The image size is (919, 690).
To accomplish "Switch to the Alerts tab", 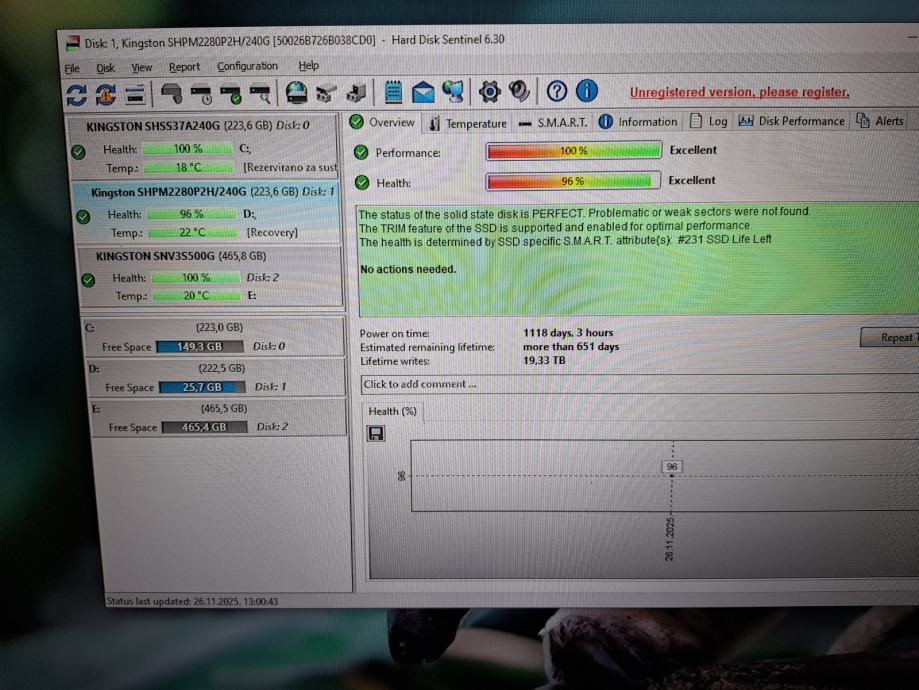I will coord(880,120).
